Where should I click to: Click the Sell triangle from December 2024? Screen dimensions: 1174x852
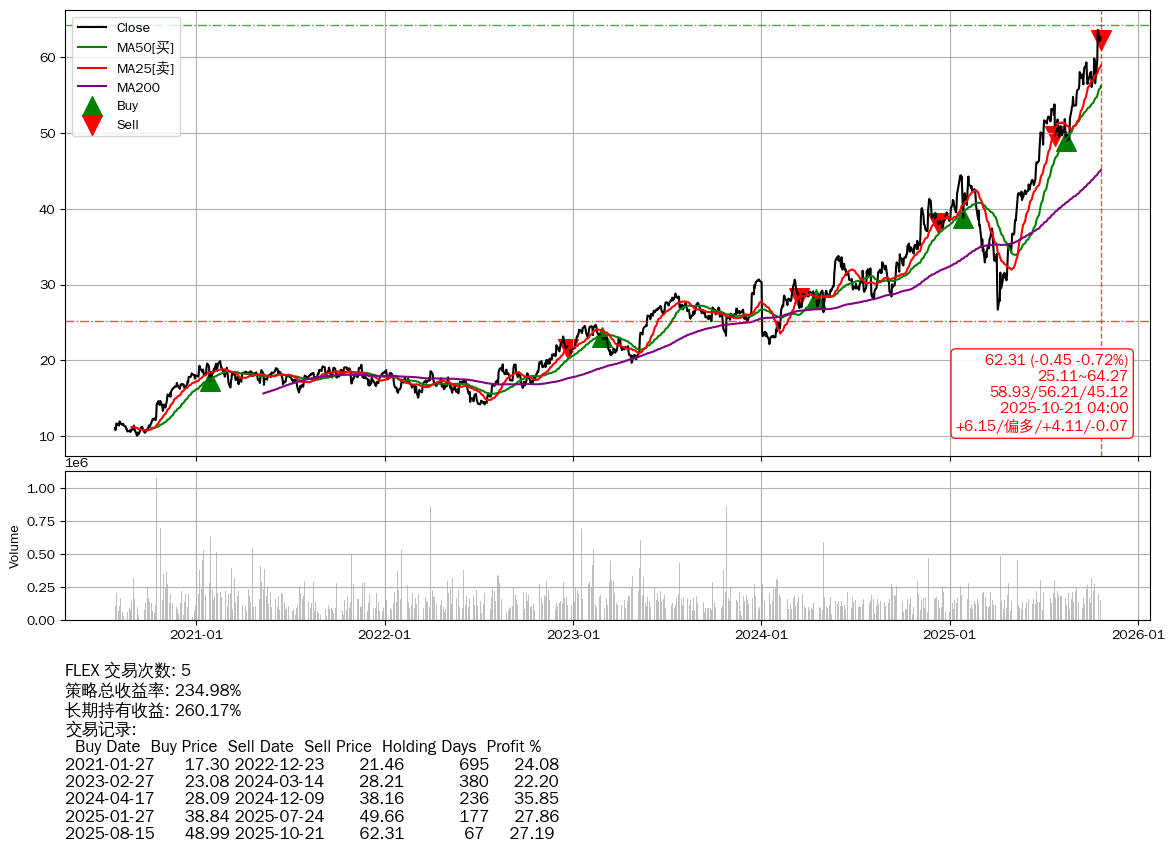coord(937,222)
